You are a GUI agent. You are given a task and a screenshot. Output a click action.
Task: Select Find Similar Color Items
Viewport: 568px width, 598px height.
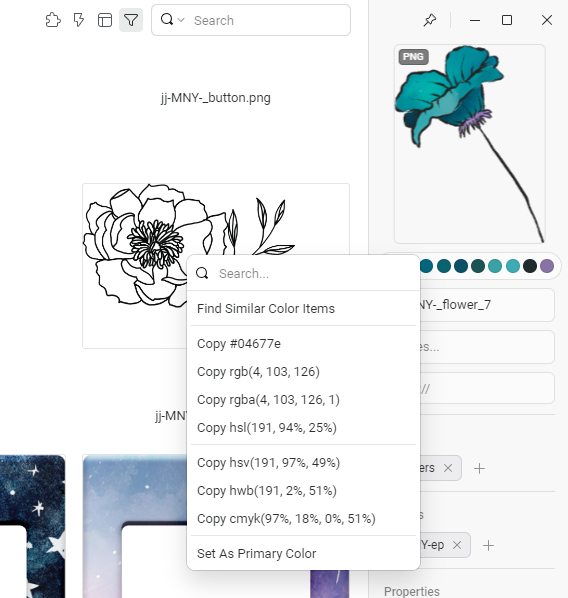(x=266, y=308)
